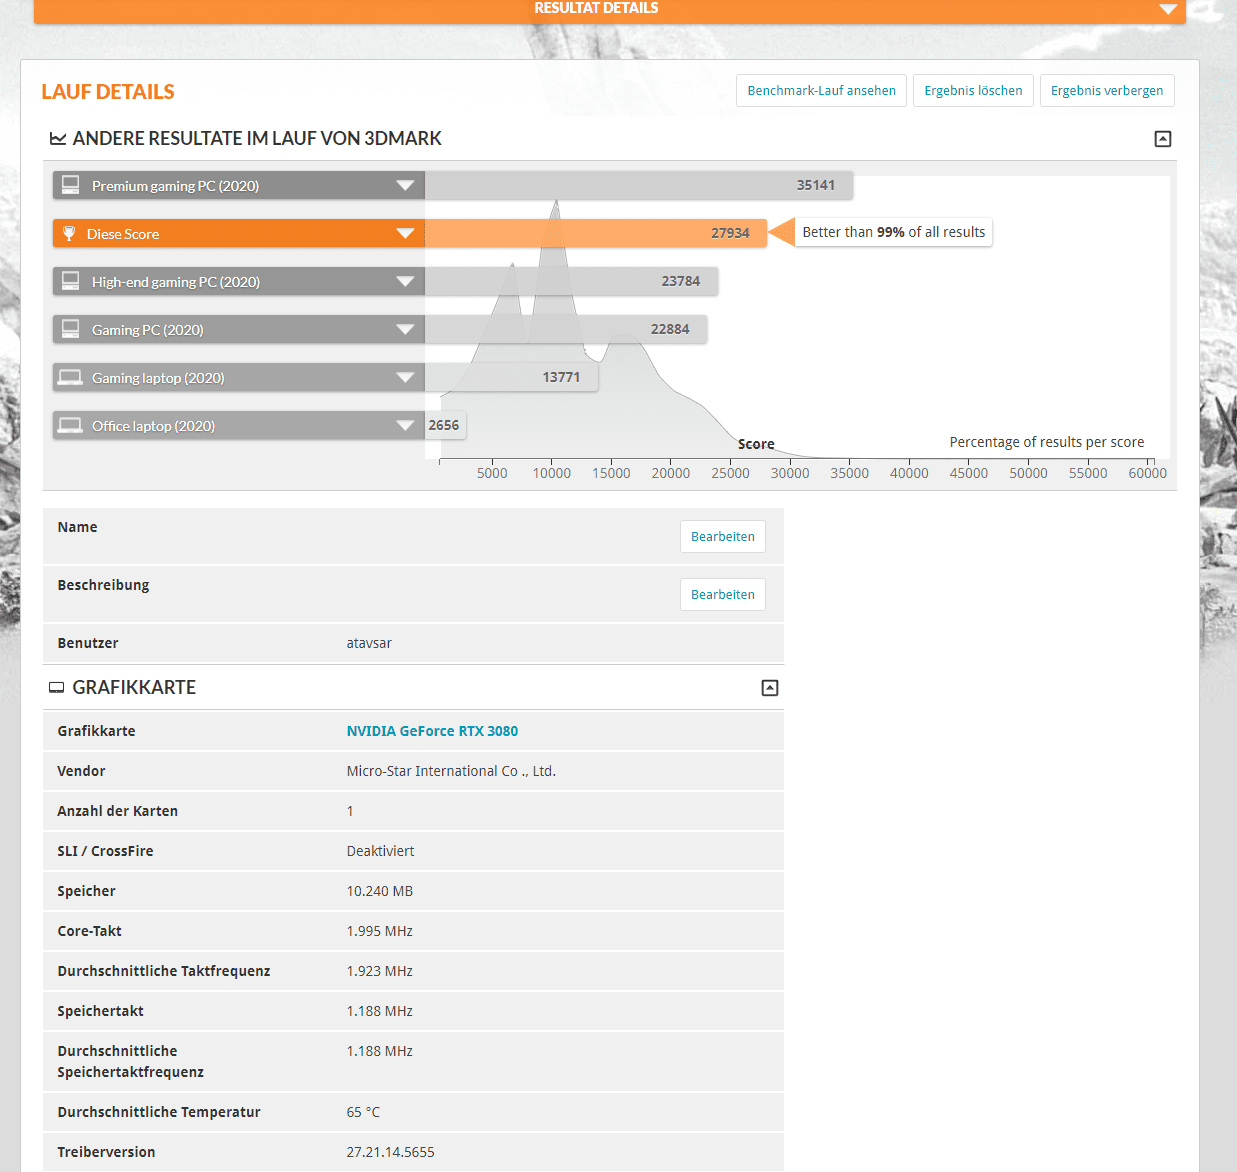Image resolution: width=1237 pixels, height=1172 pixels.
Task: Click the desktop icon beside Gaming PC (2020)
Action: [71, 329]
